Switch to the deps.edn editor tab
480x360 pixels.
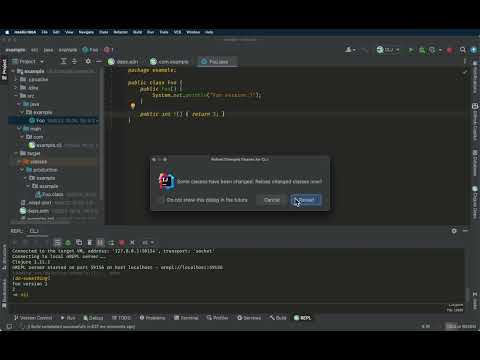click(123, 62)
